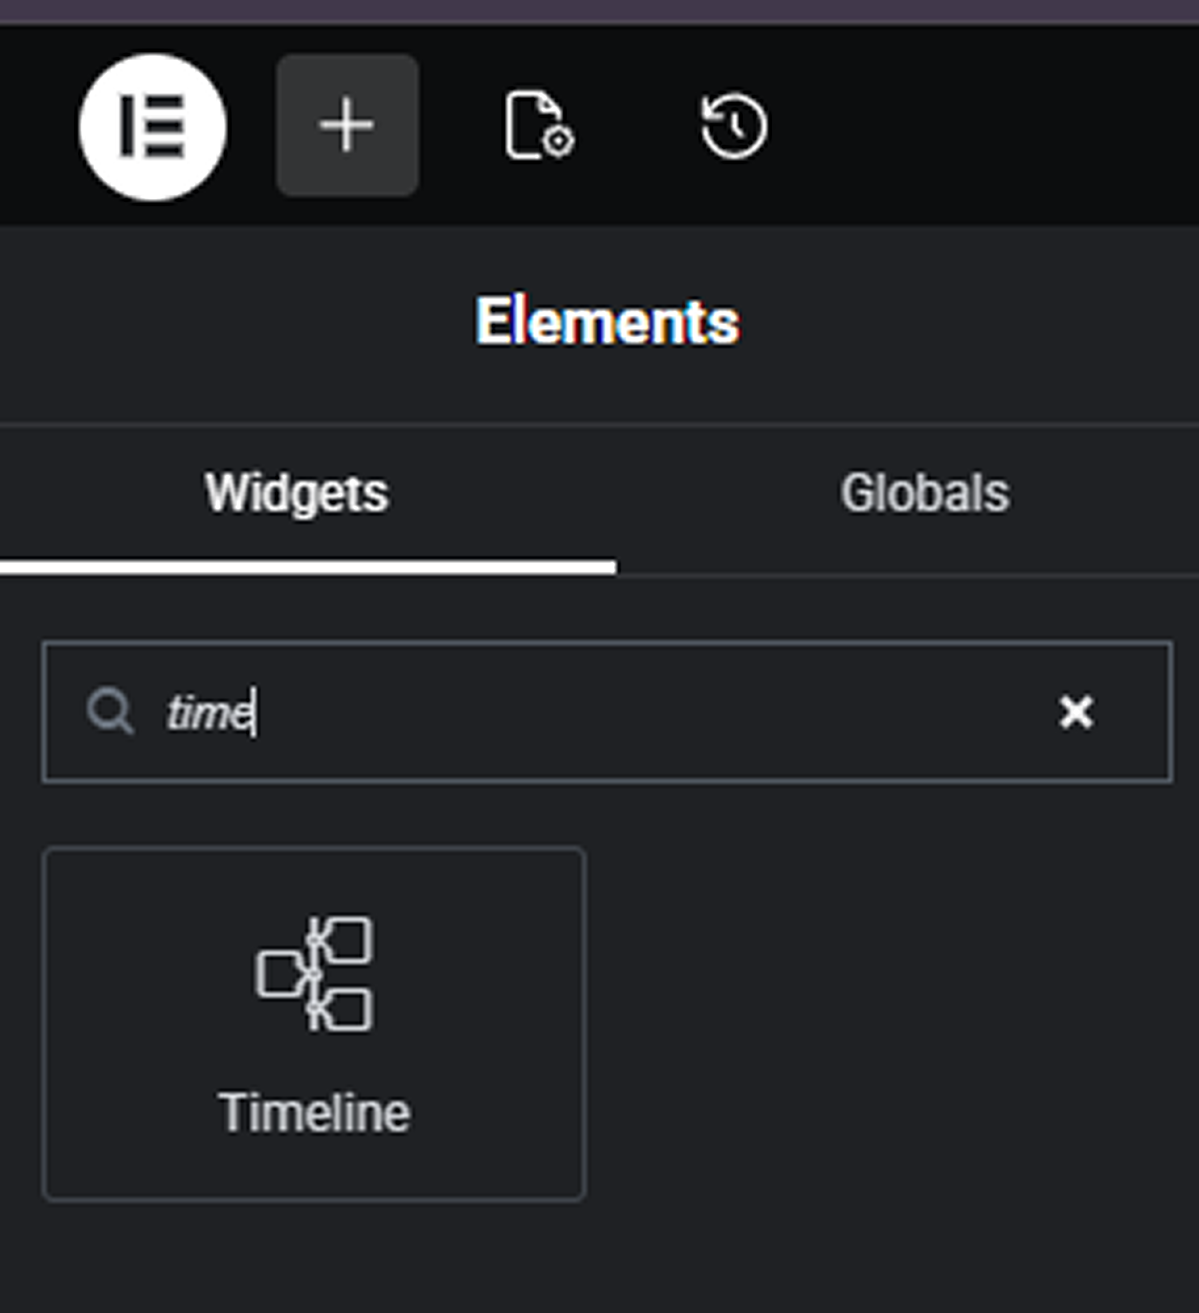
Task: Switch to the Widgets tab
Action: pyautogui.click(x=296, y=492)
